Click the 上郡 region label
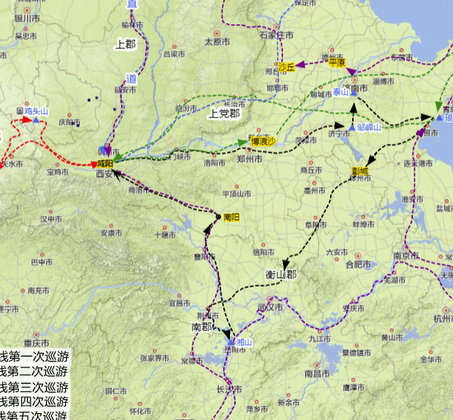 (126, 44)
